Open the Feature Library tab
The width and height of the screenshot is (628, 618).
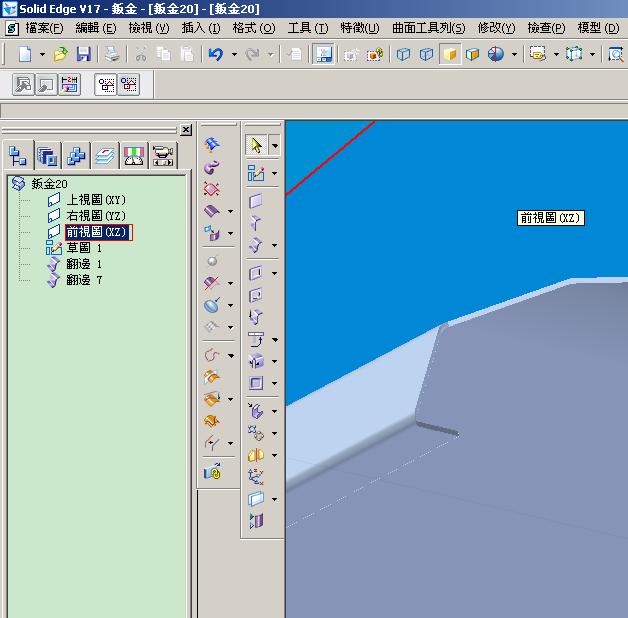(x=47, y=155)
